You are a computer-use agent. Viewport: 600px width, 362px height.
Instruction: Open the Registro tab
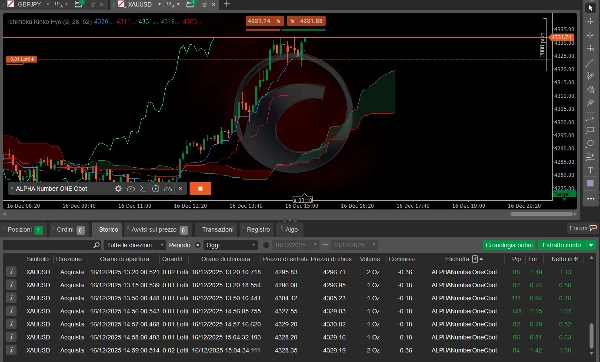[258, 230]
